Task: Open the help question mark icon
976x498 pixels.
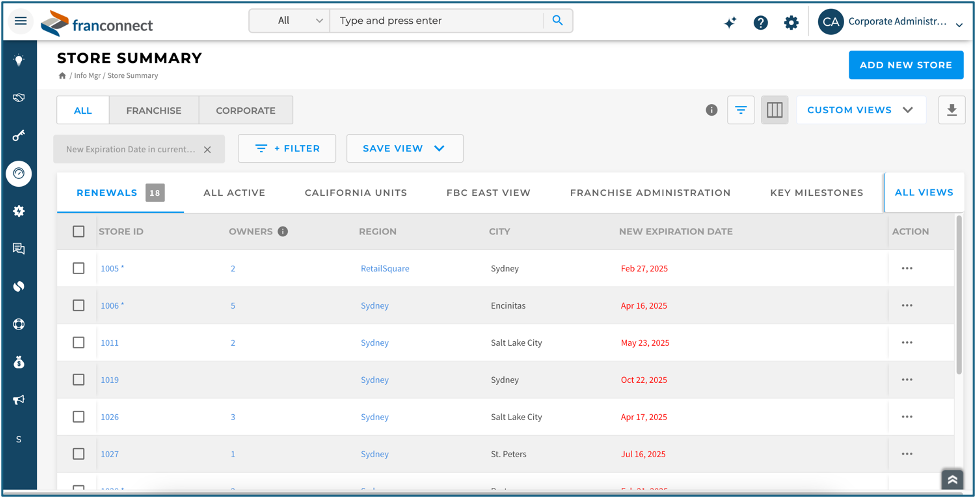Action: coord(761,23)
